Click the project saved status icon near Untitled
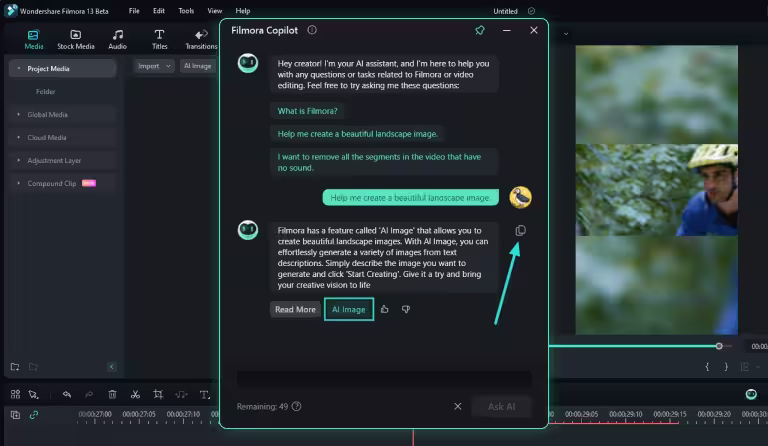 click(531, 11)
